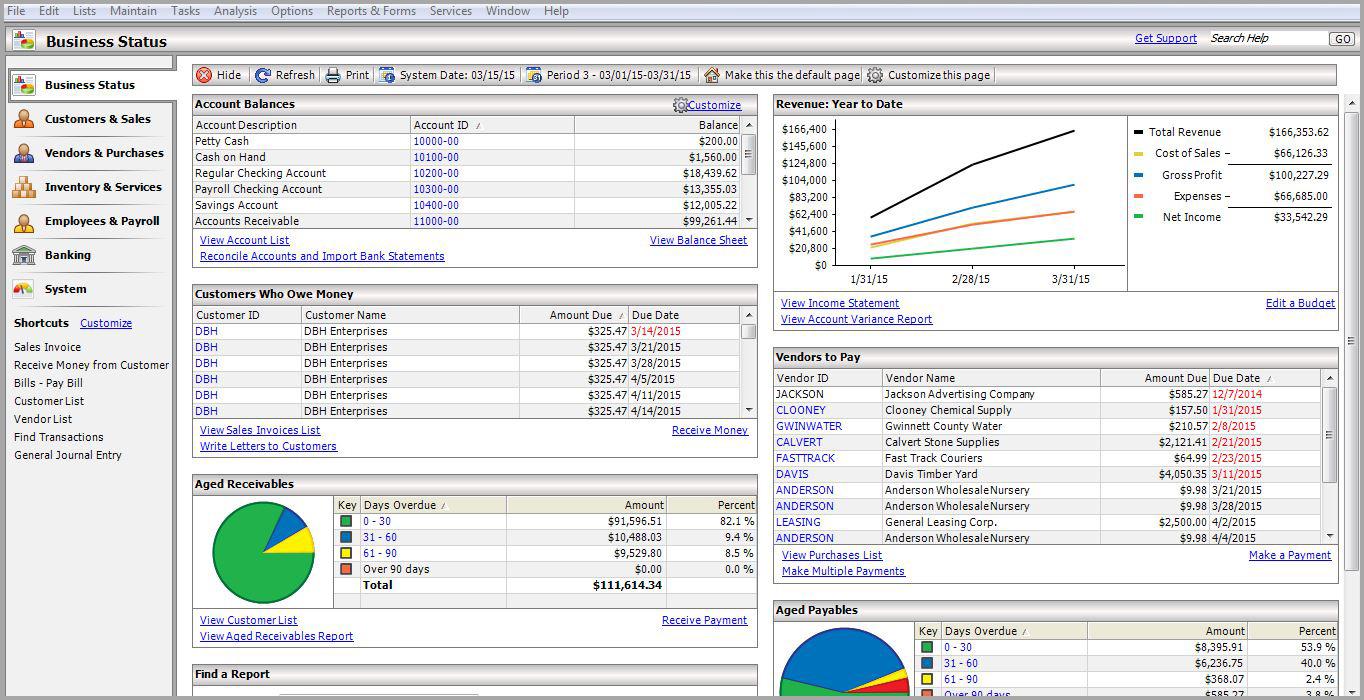Click the View Balance Sheet link

point(698,240)
